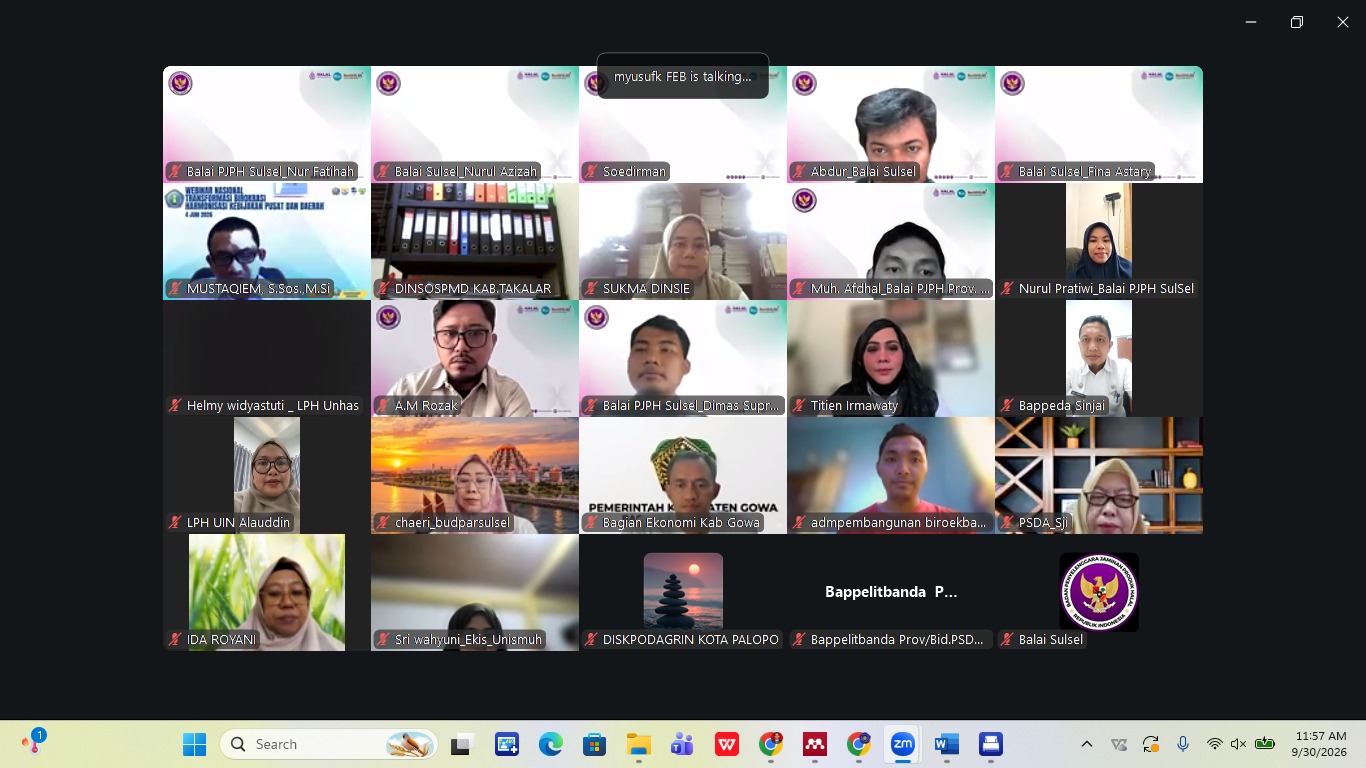Click the name label Balai Sulsel_Nurul Azizah
The image size is (1366, 768).
pyautogui.click(x=466, y=171)
